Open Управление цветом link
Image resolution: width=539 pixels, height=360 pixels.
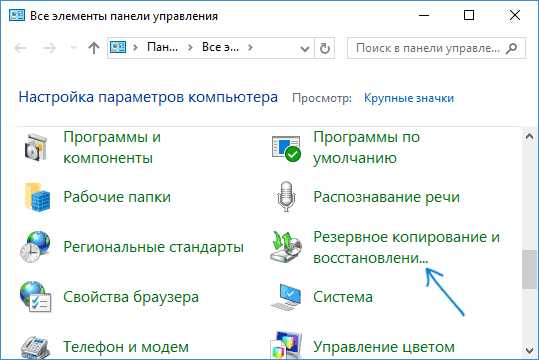tap(384, 347)
